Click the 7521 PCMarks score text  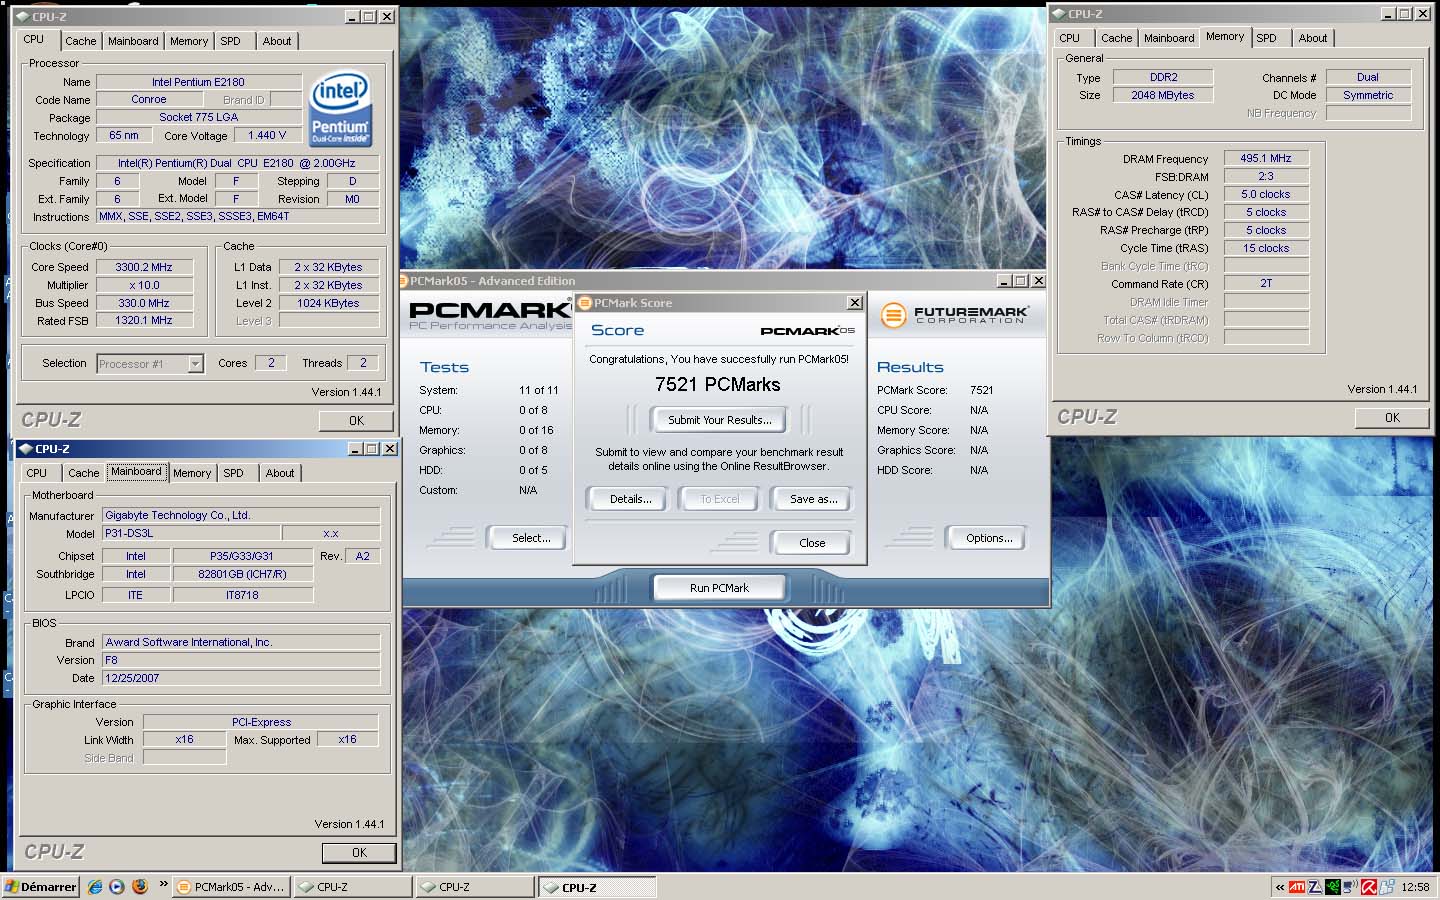(x=717, y=385)
